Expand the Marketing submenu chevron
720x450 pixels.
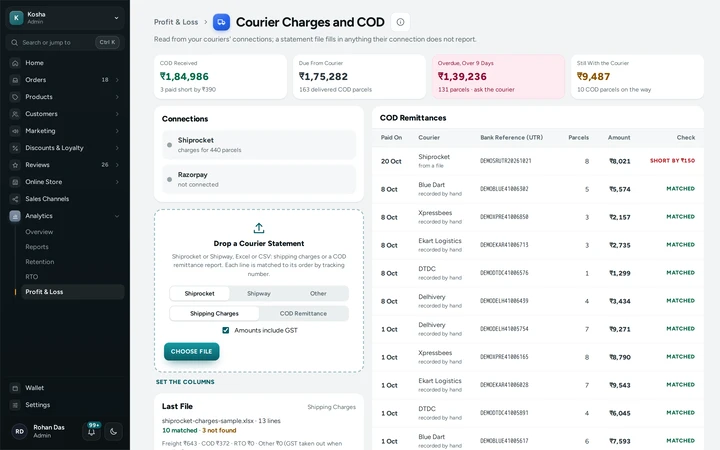coord(117,131)
